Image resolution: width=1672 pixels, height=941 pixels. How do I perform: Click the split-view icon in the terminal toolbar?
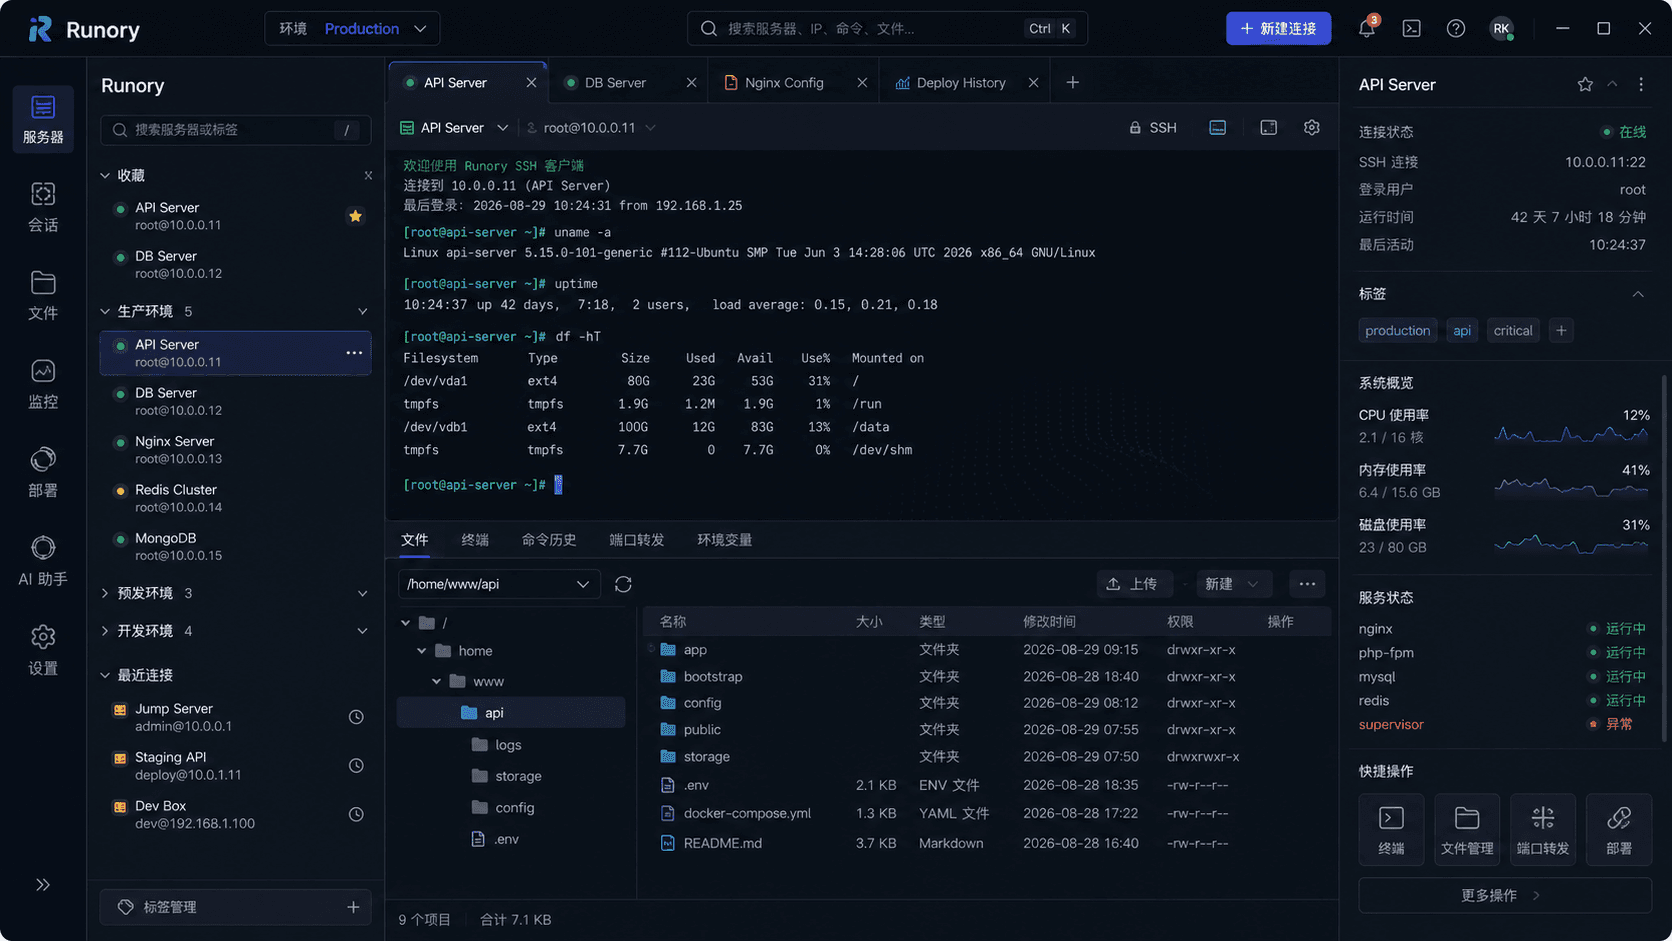(1268, 128)
